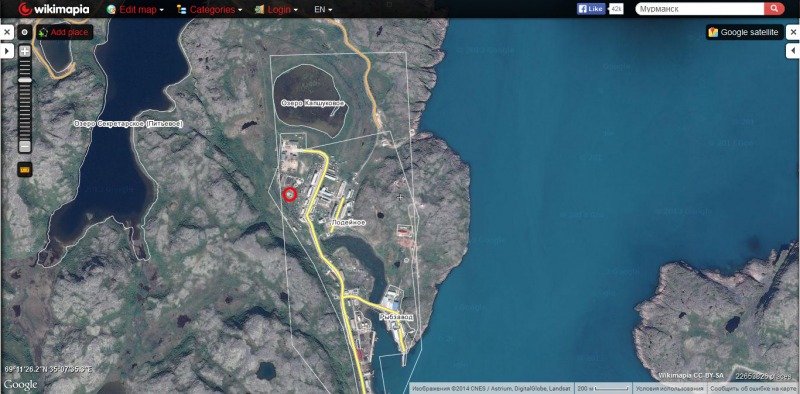The width and height of the screenshot is (800, 394).
Task: Click the Add place button
Action: [x=64, y=32]
